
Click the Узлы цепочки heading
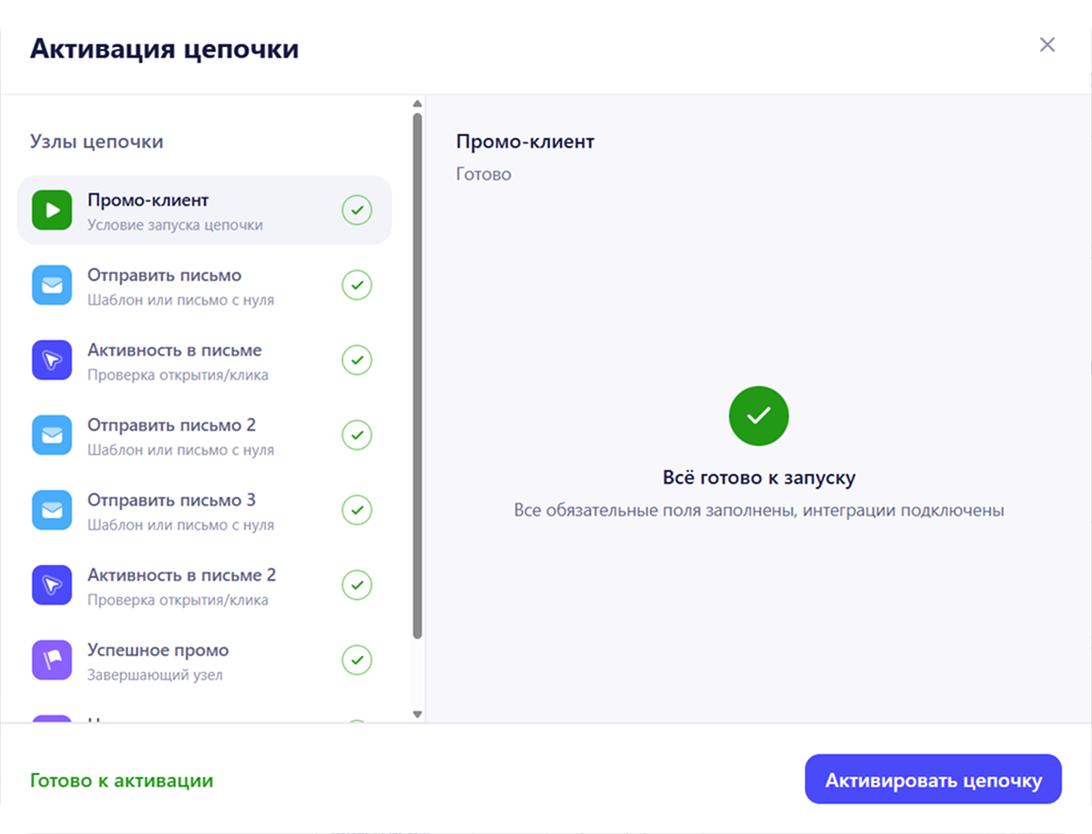click(x=97, y=141)
